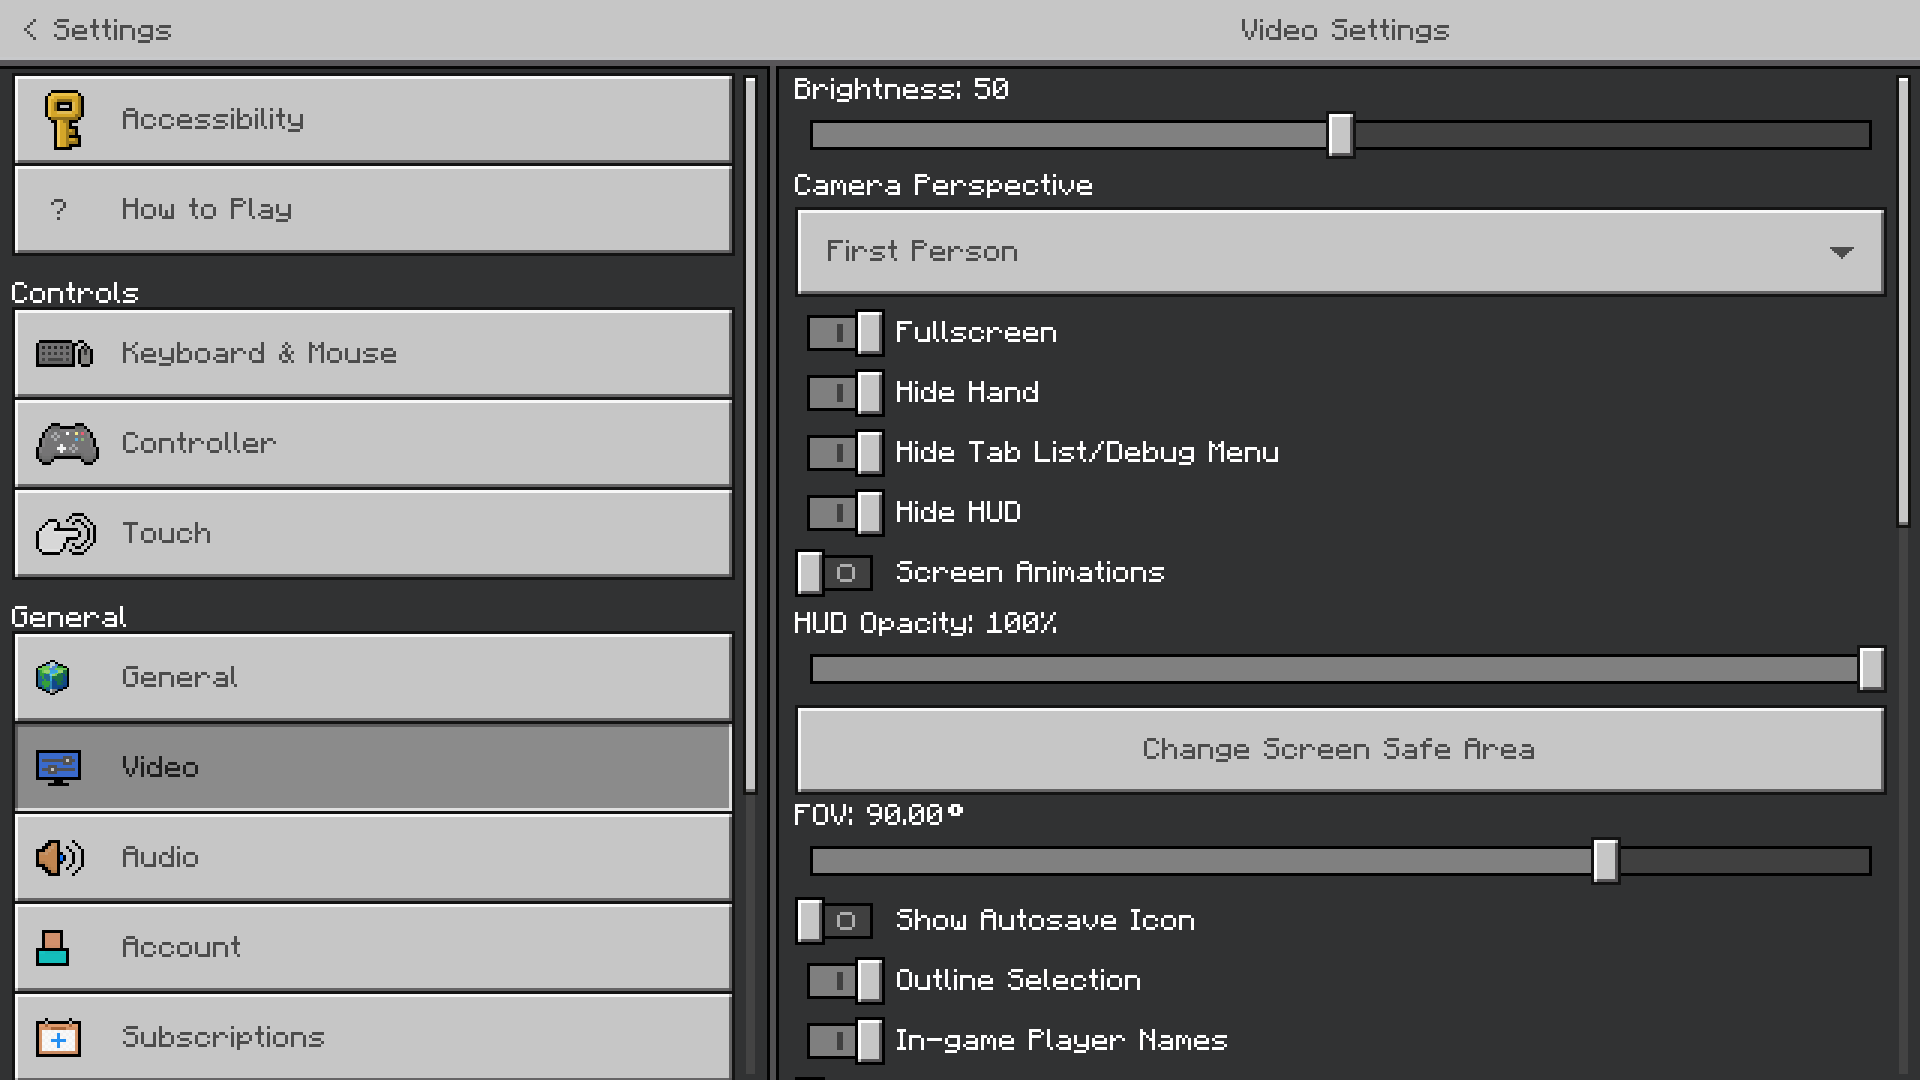1920x1080 pixels.
Task: Click the Touch hand icon
Action: (66, 534)
